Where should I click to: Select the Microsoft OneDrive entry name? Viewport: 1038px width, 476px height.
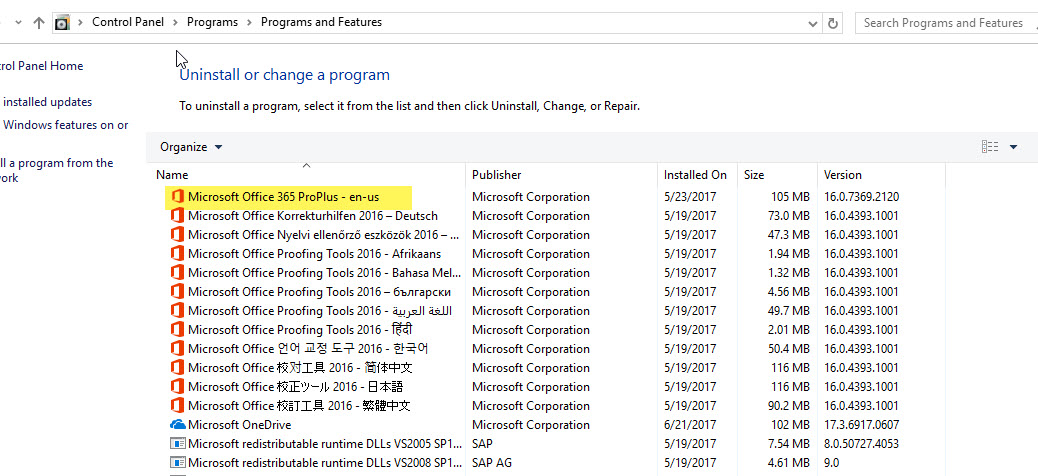[x=240, y=425]
